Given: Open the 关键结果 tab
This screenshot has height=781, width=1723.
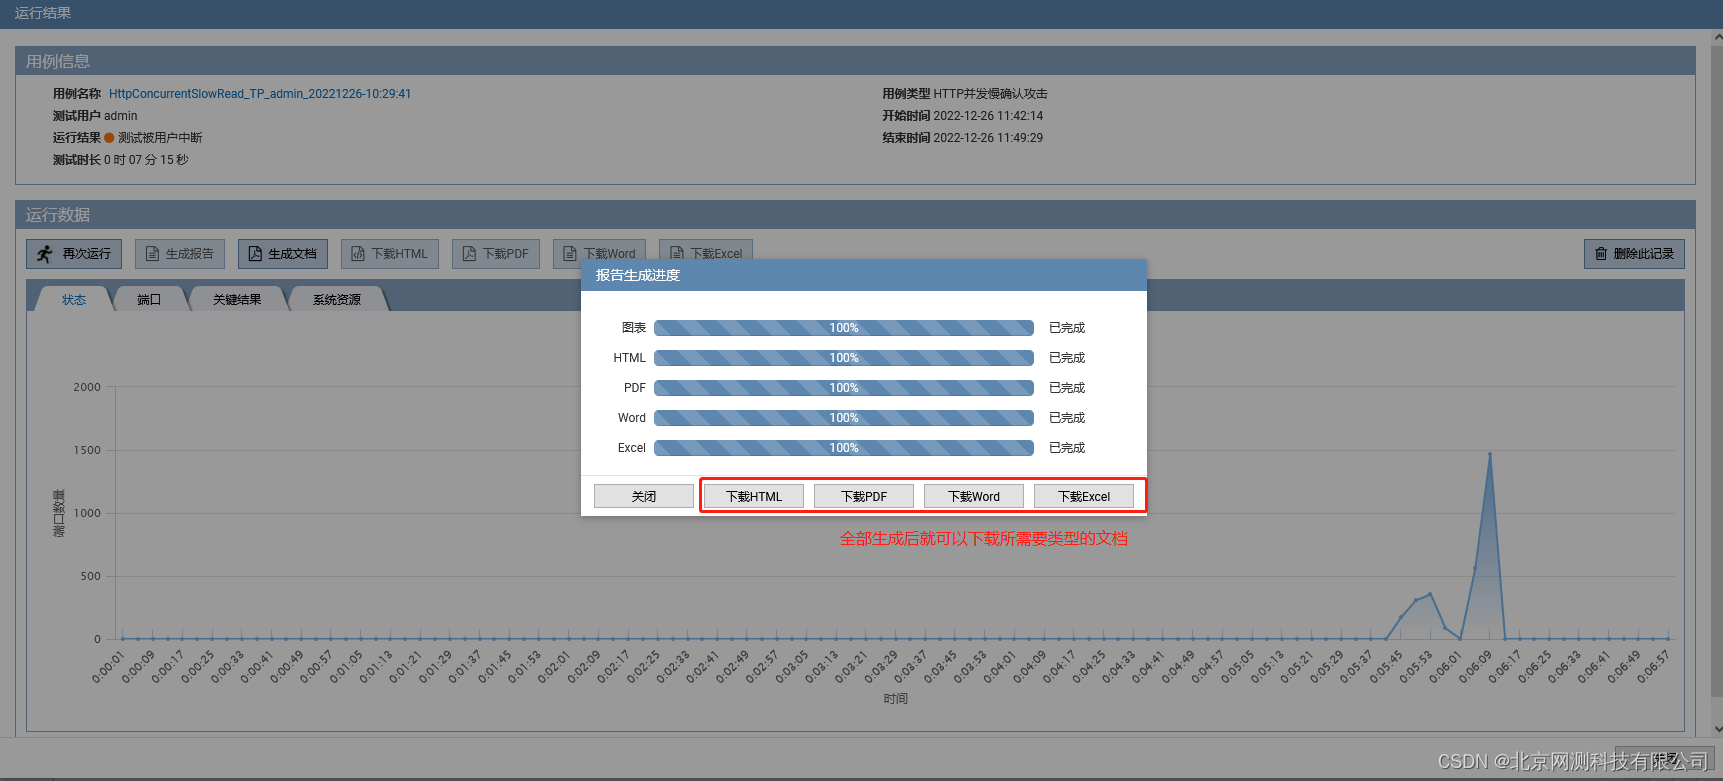Looking at the screenshot, I should (237, 300).
